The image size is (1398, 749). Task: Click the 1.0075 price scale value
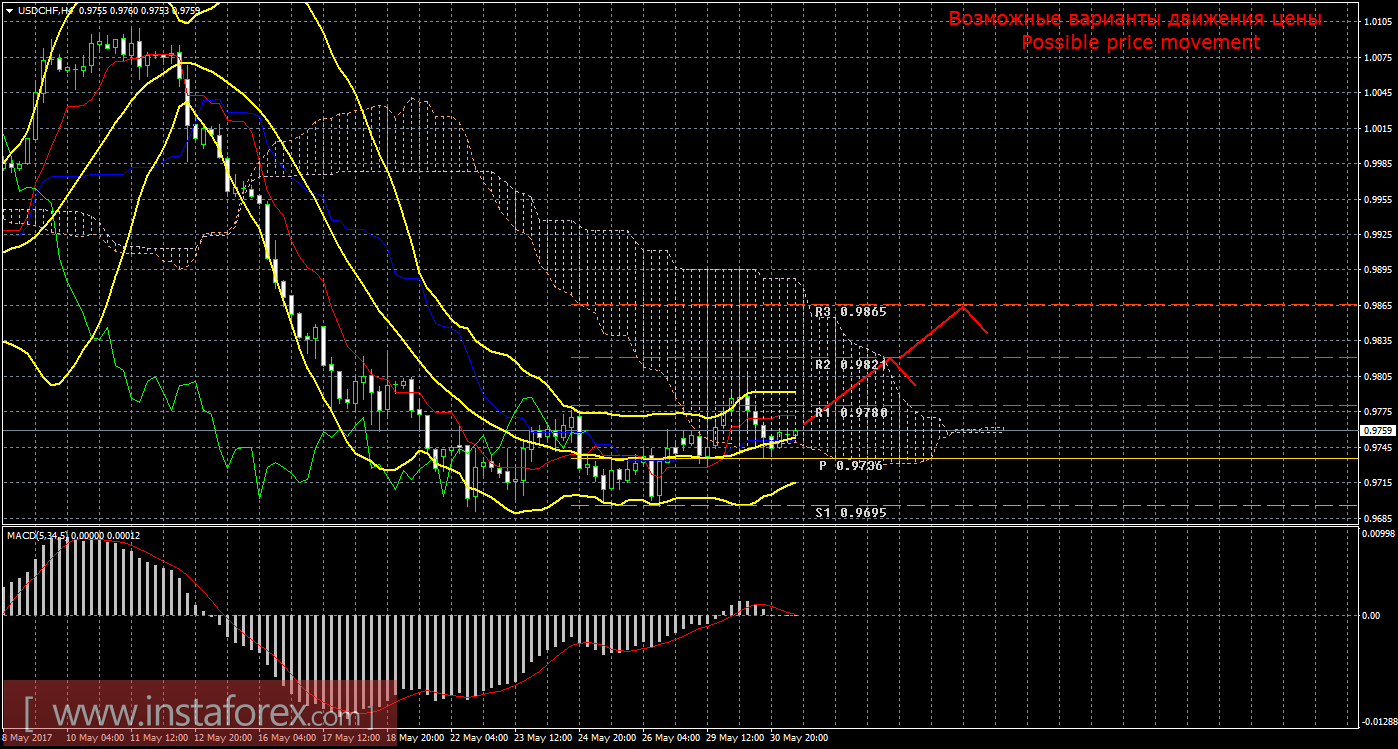pyautogui.click(x=1377, y=57)
